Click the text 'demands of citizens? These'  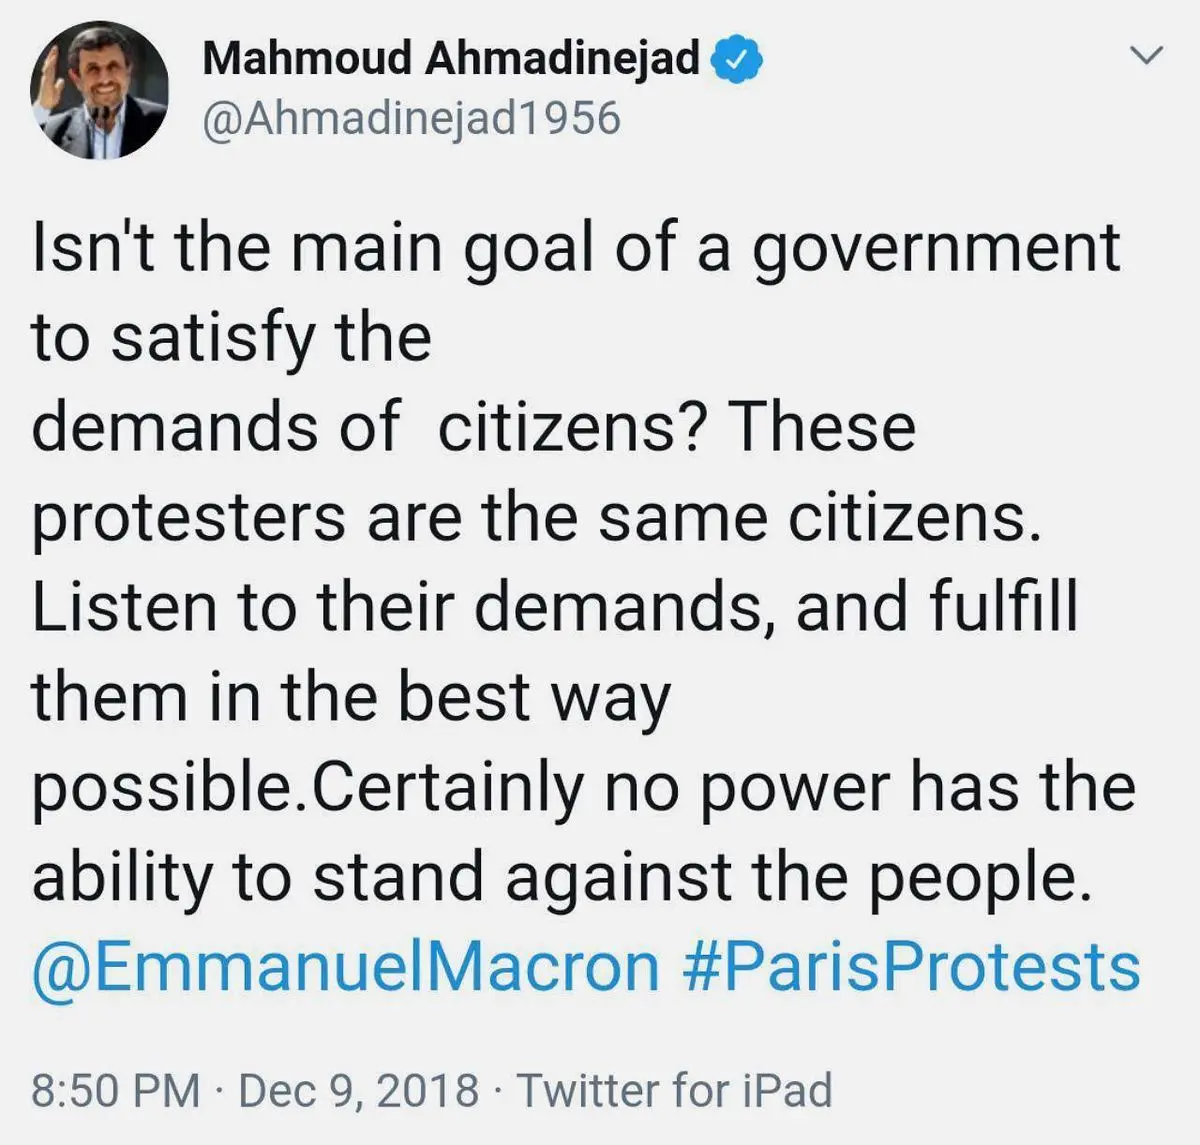tap(474, 427)
